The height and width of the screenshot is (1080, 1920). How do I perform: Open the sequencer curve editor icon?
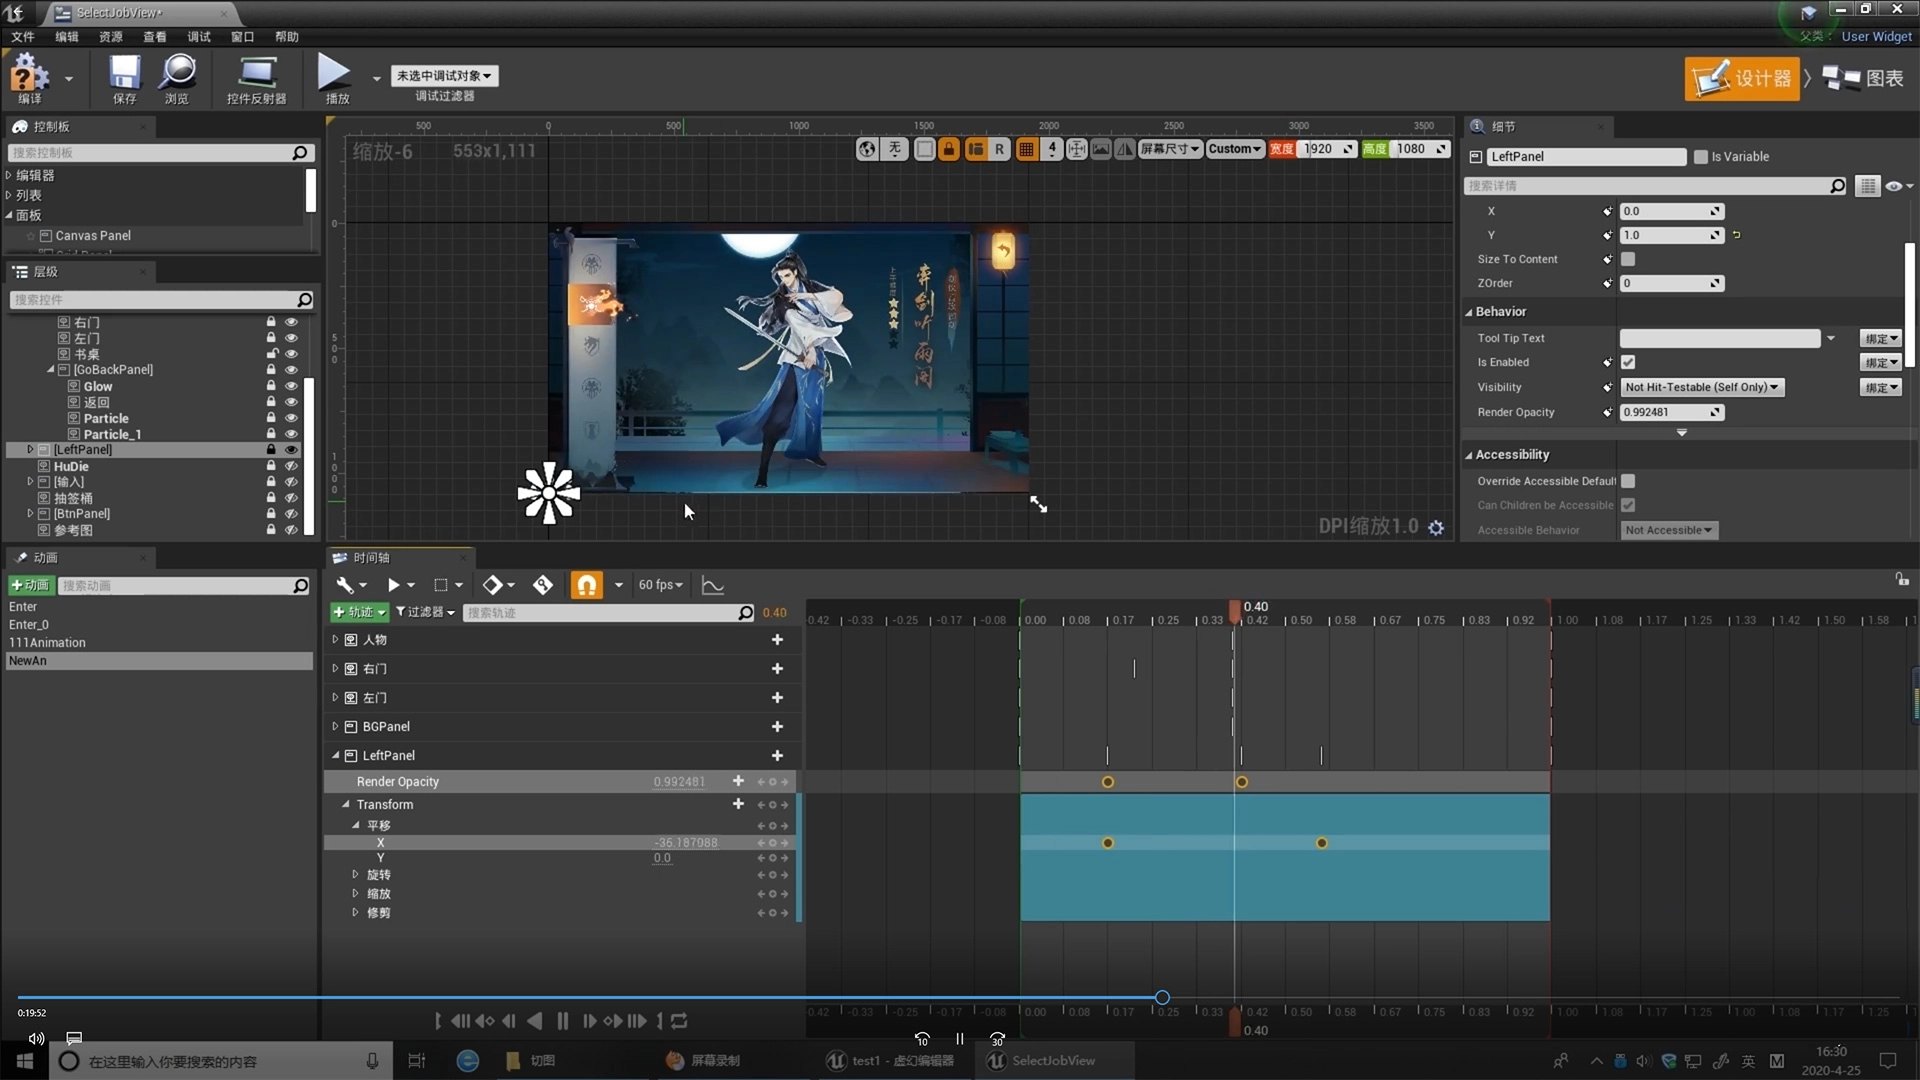click(713, 585)
